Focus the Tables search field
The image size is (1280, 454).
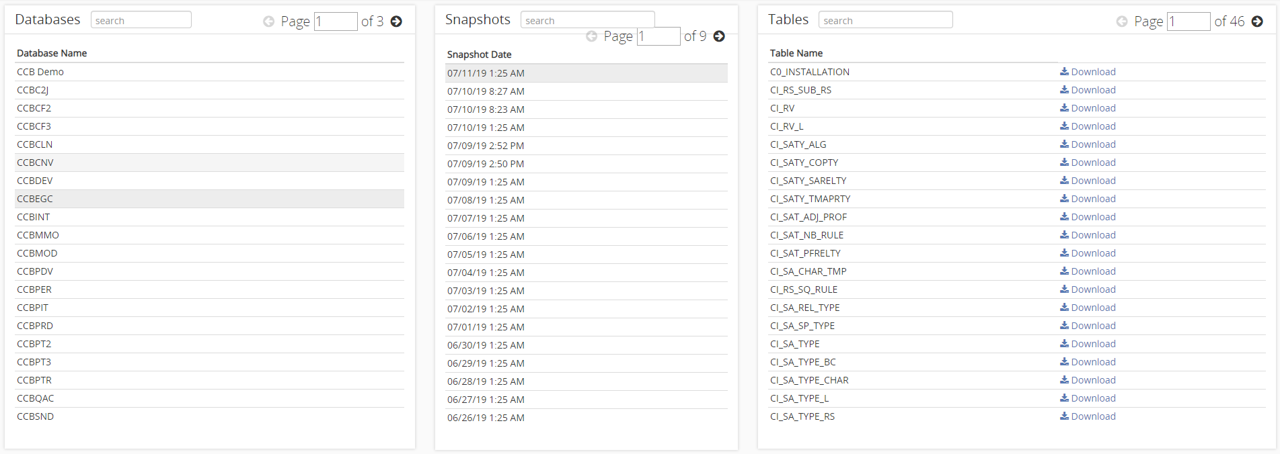click(x=885, y=20)
